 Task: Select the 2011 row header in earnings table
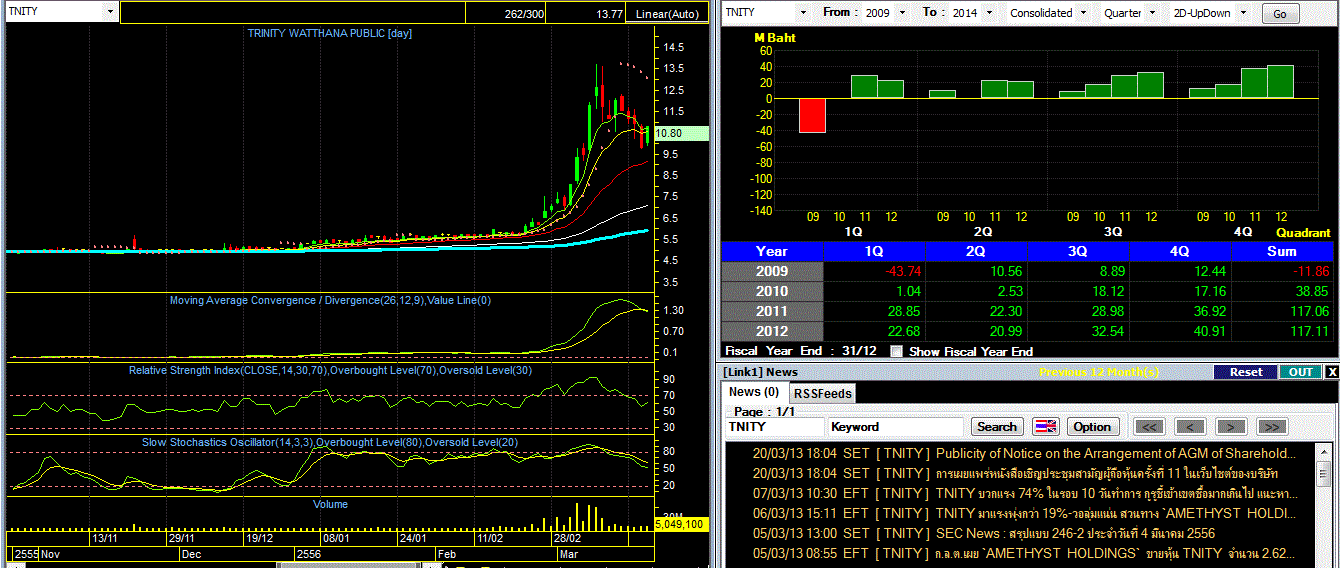point(772,311)
